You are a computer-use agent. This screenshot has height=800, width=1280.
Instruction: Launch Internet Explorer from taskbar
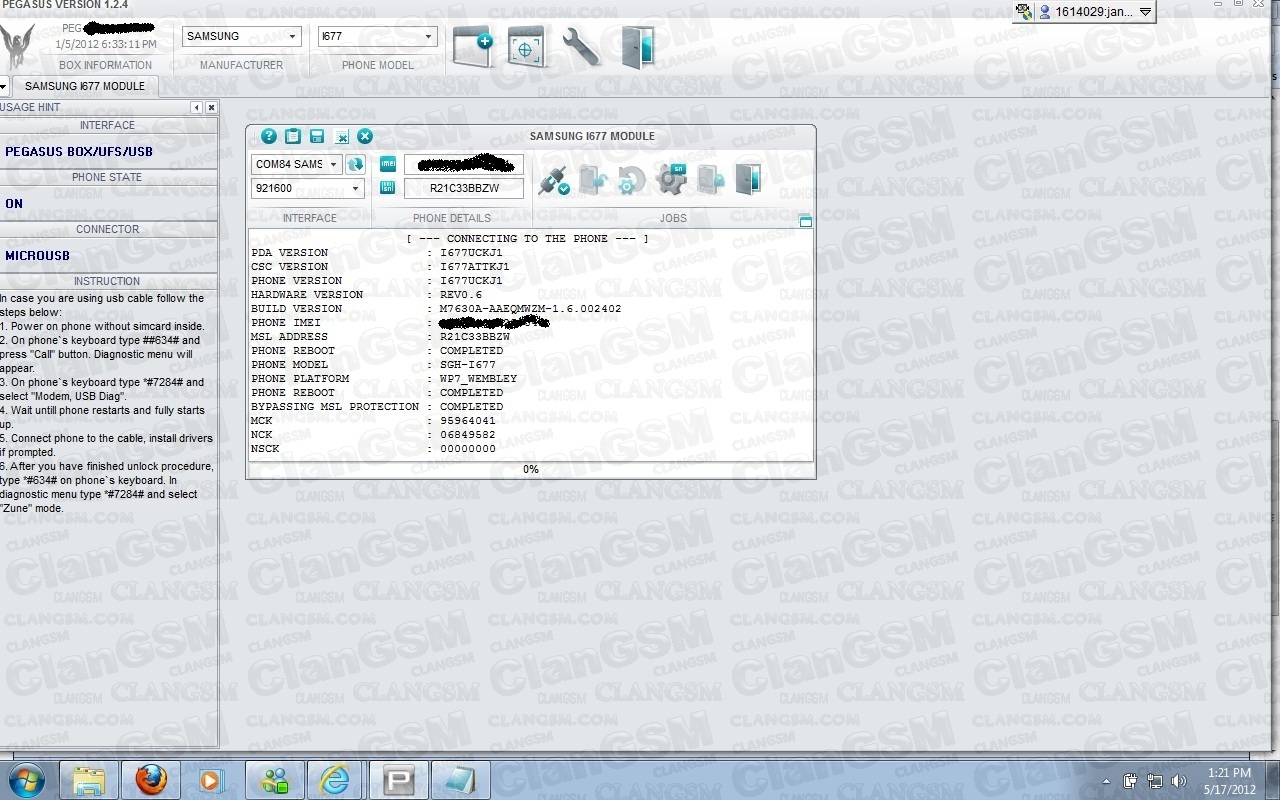point(335,780)
